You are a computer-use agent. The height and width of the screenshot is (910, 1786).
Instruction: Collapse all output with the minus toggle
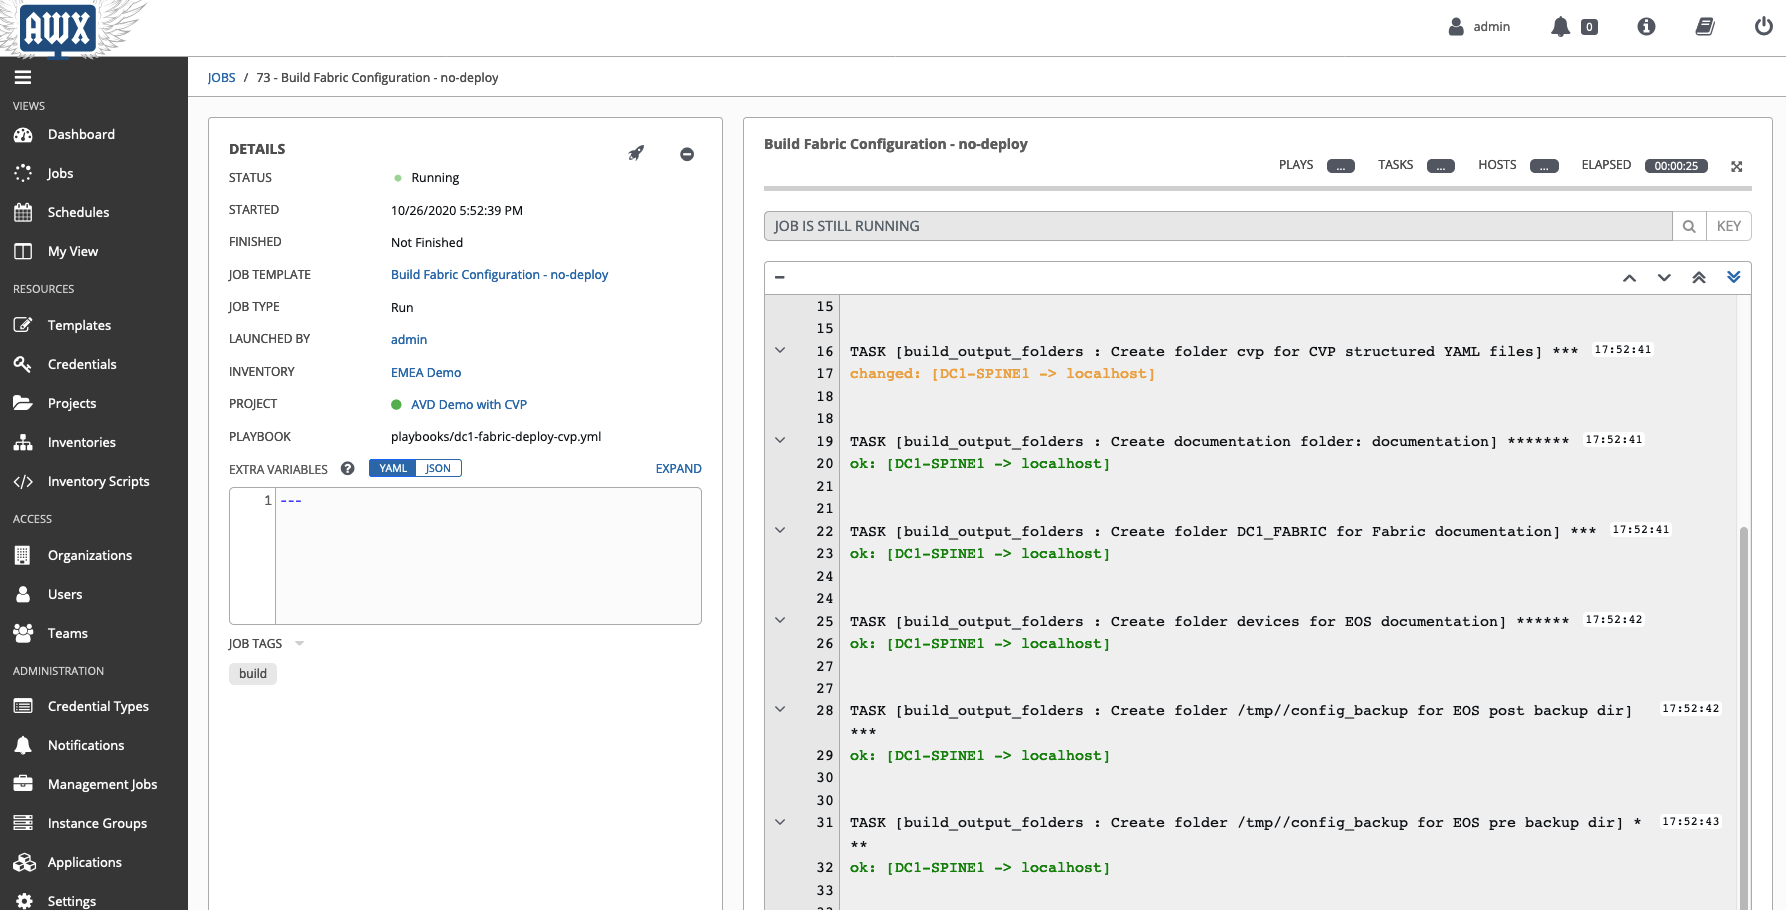780,277
